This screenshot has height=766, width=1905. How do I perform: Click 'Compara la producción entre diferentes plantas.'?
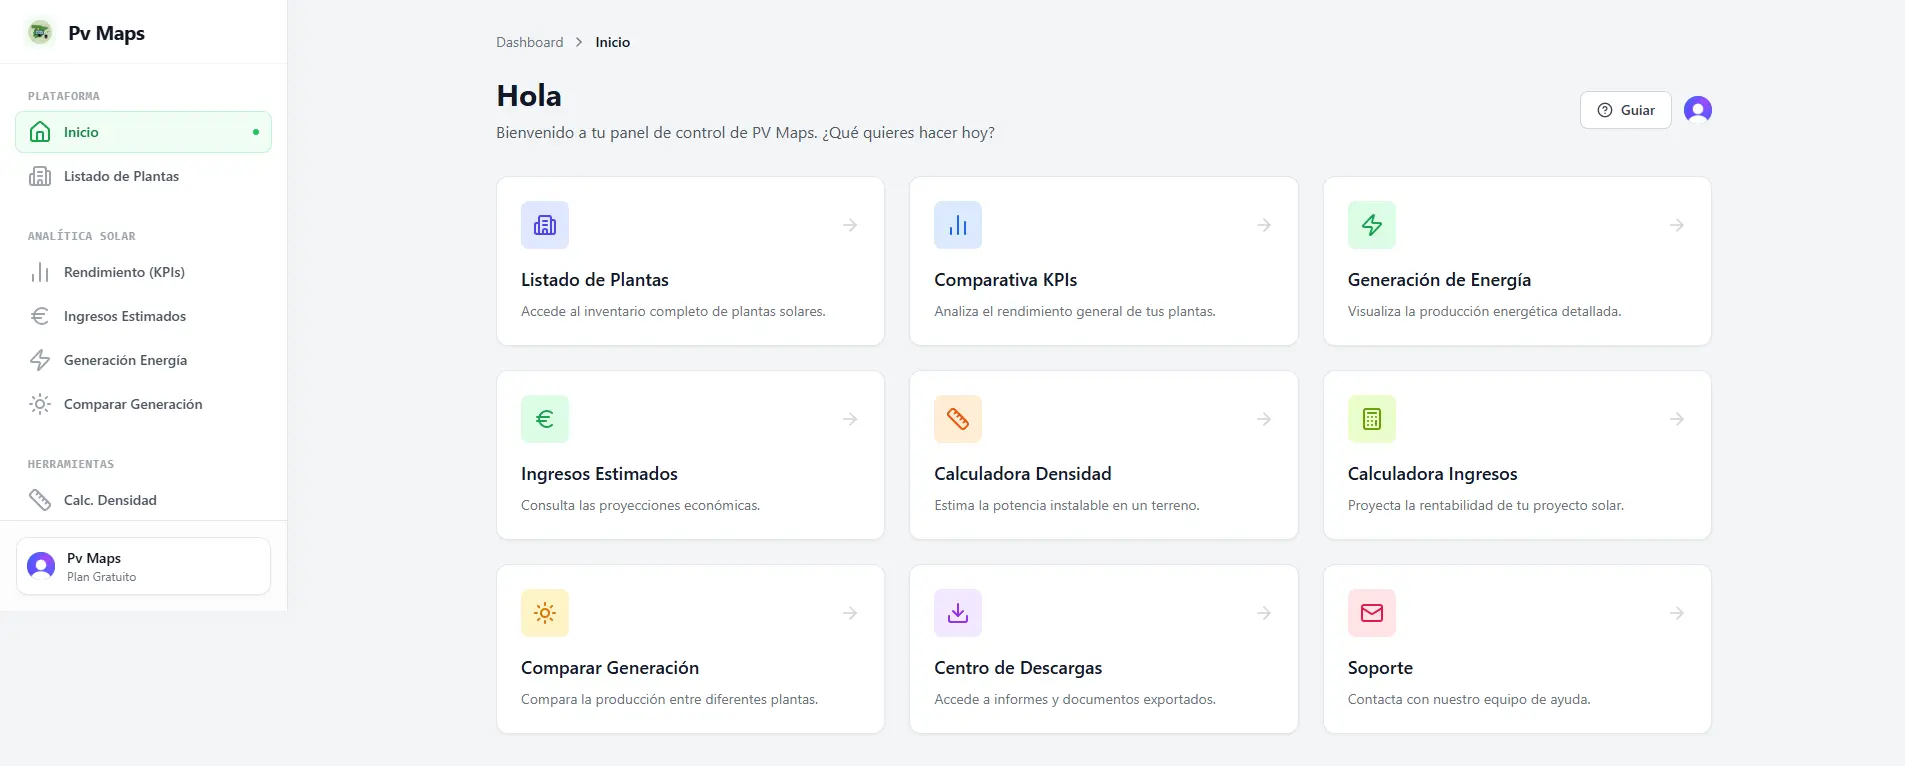click(669, 699)
